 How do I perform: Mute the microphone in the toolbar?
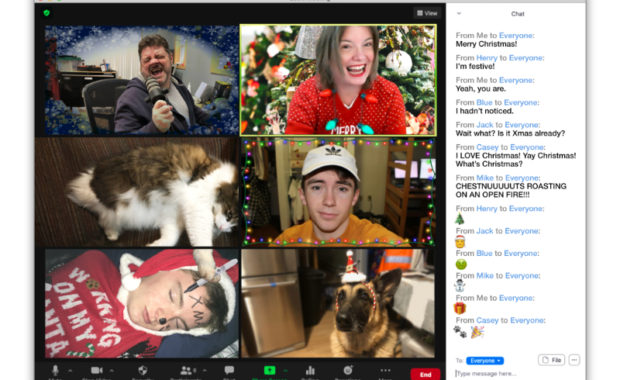pos(55,371)
